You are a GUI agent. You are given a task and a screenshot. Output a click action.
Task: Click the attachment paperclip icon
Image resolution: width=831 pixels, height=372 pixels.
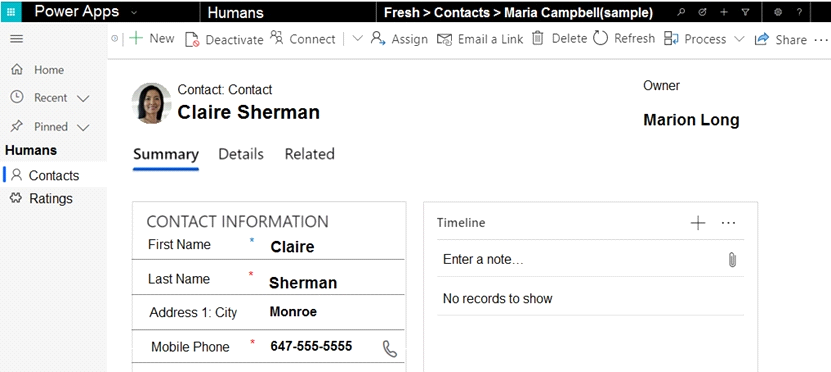tap(732, 260)
